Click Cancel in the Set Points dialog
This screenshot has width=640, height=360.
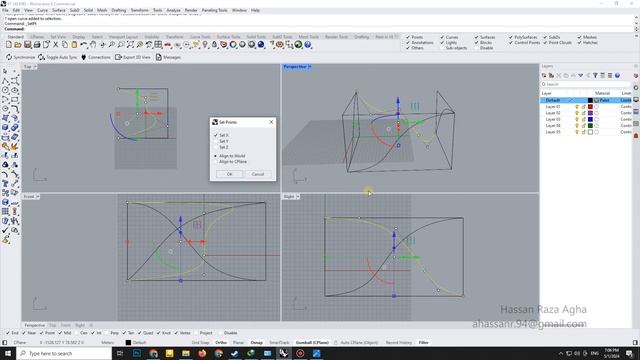pos(258,174)
